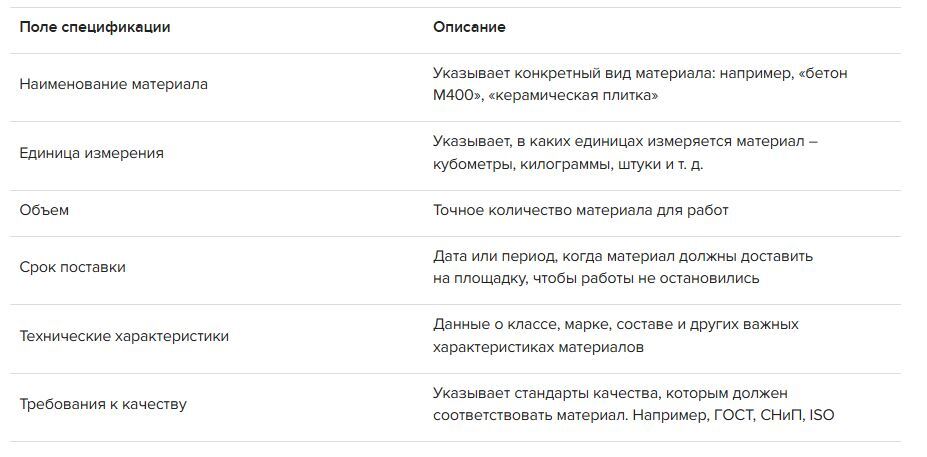Click the description about 'кубометры, килограммы, штуки'

(x=625, y=153)
